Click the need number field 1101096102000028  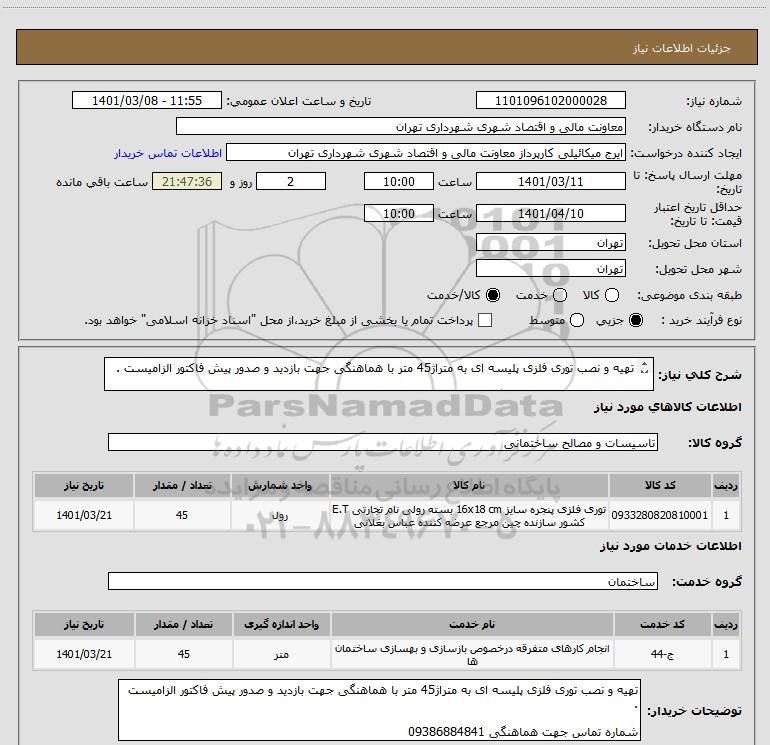pyautogui.click(x=550, y=100)
